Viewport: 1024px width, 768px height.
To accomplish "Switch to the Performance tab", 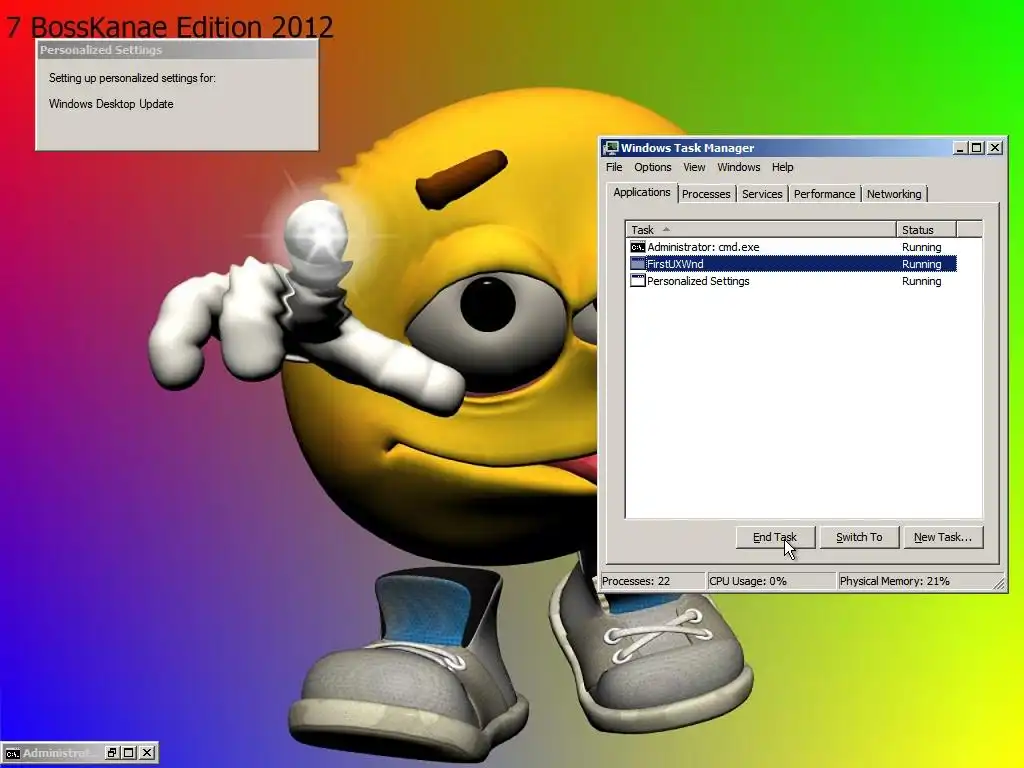I will tap(824, 194).
